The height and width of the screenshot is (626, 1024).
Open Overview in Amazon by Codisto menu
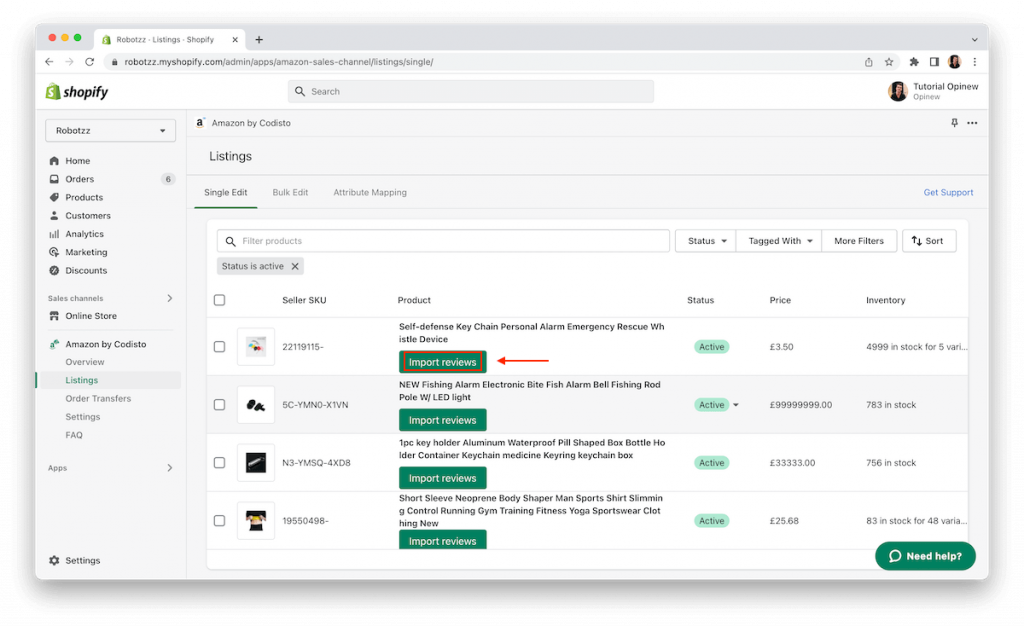pyautogui.click(x=84, y=362)
